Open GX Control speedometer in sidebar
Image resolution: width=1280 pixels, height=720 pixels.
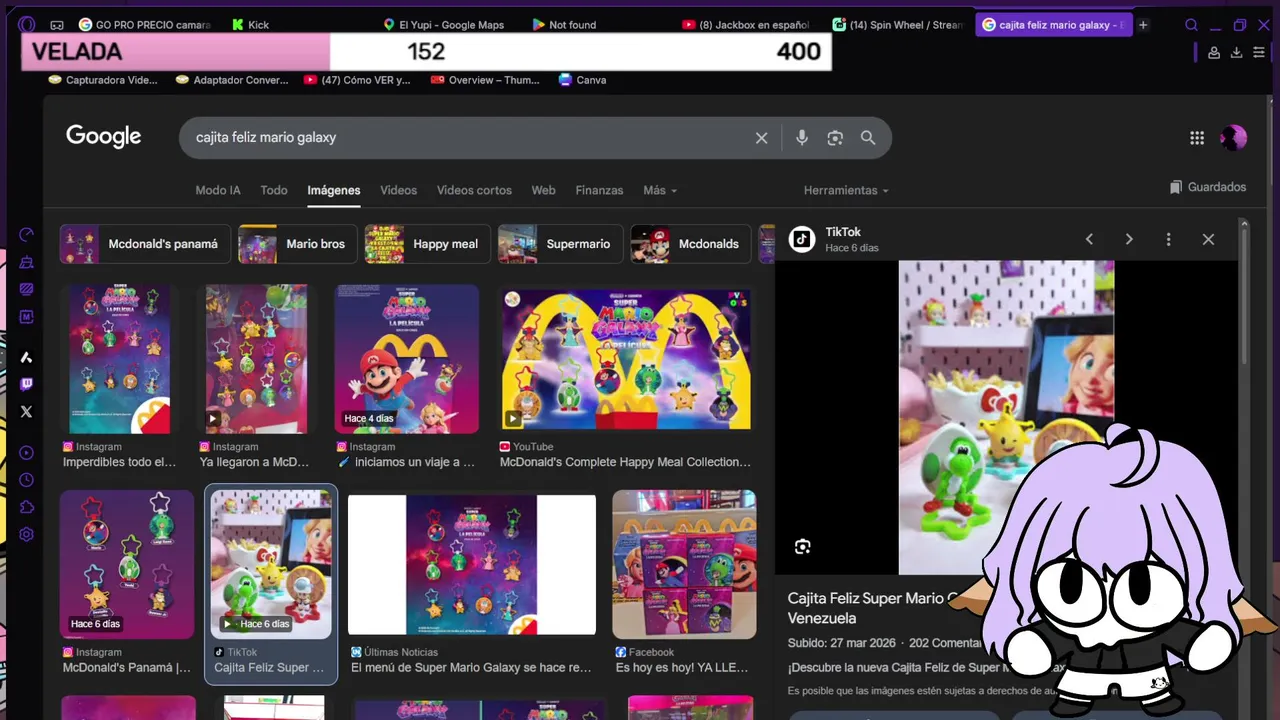(27, 235)
